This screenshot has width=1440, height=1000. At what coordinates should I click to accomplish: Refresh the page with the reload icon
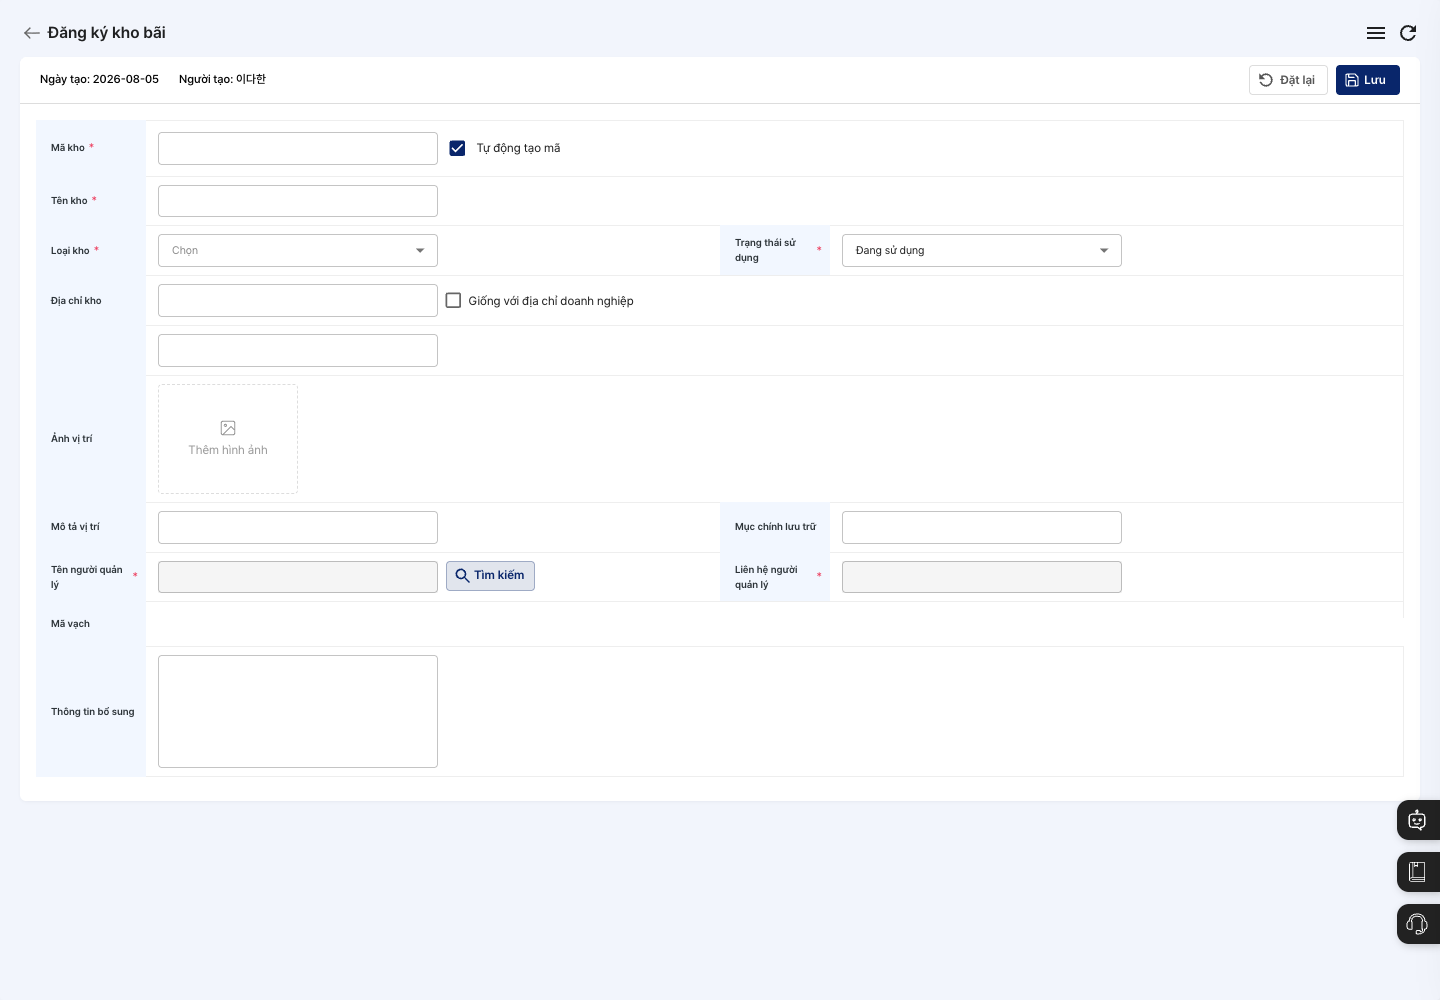[x=1408, y=33]
